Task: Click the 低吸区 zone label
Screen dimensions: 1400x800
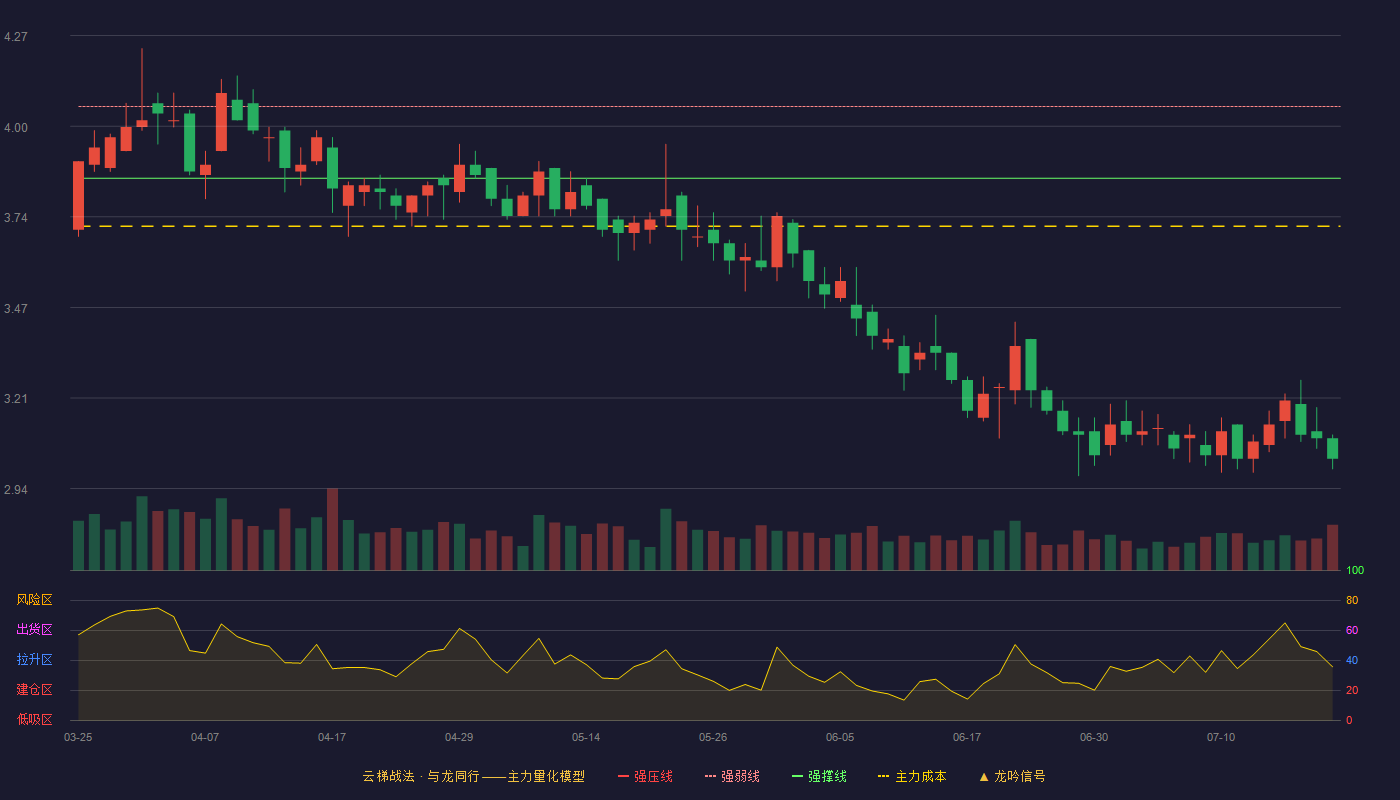Action: [34, 719]
